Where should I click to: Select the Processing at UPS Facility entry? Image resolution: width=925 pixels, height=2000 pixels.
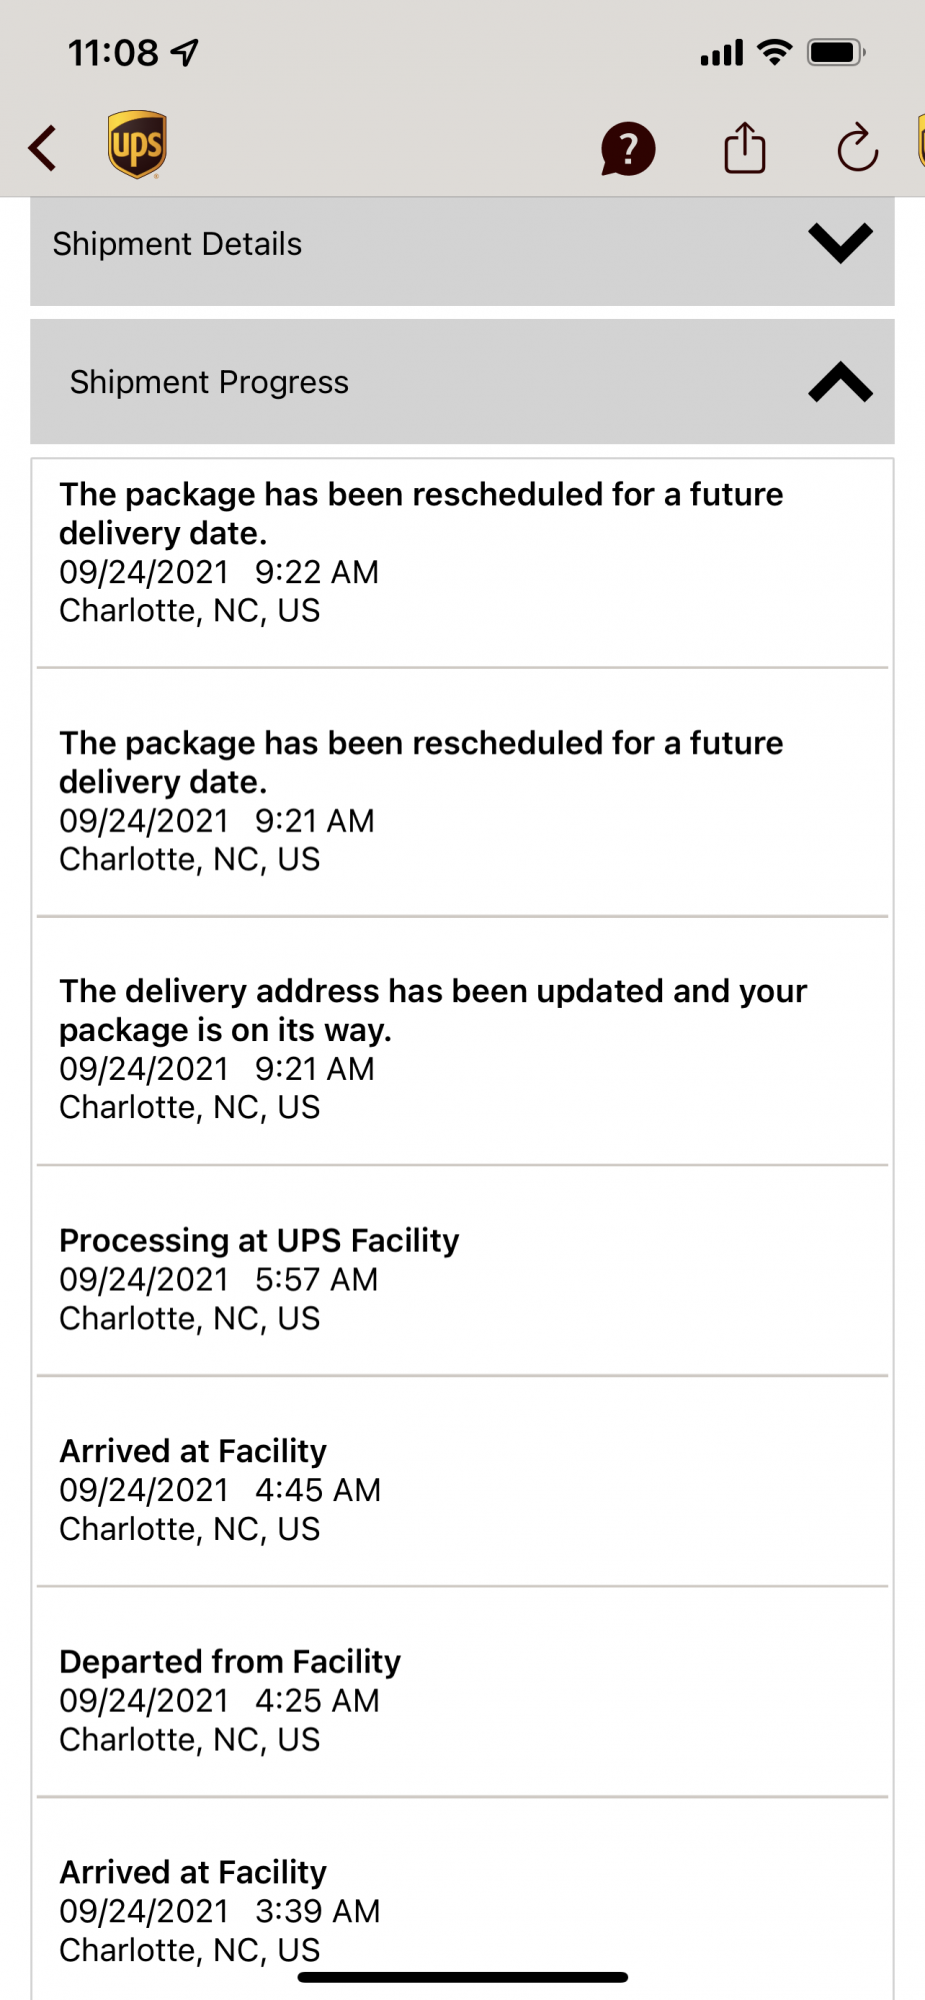click(x=259, y=1279)
